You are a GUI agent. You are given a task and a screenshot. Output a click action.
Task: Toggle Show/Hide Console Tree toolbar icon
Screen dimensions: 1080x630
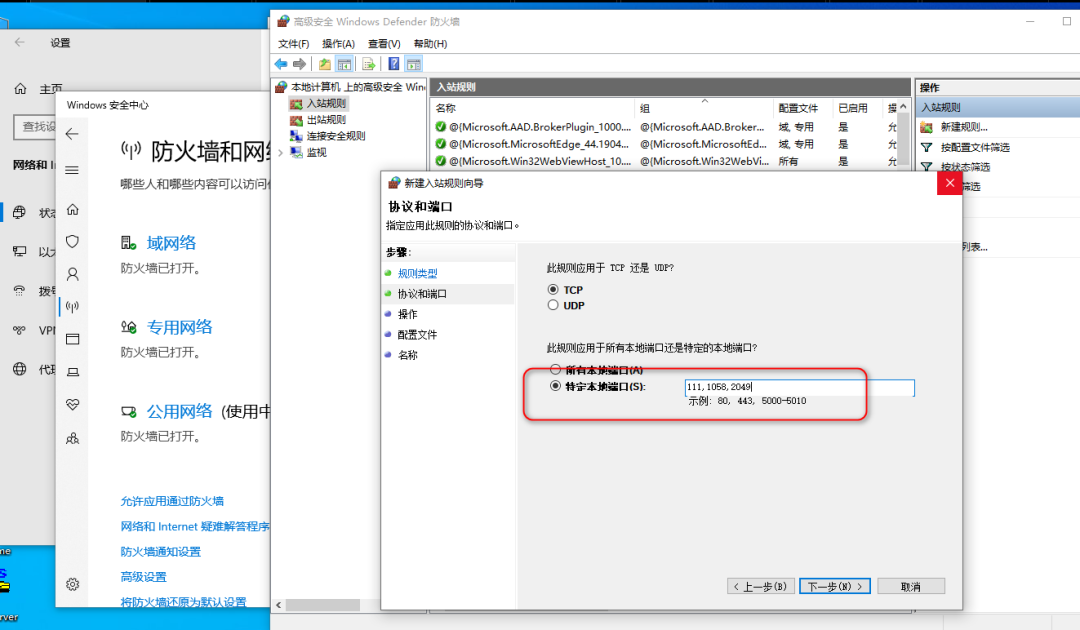[x=344, y=64]
